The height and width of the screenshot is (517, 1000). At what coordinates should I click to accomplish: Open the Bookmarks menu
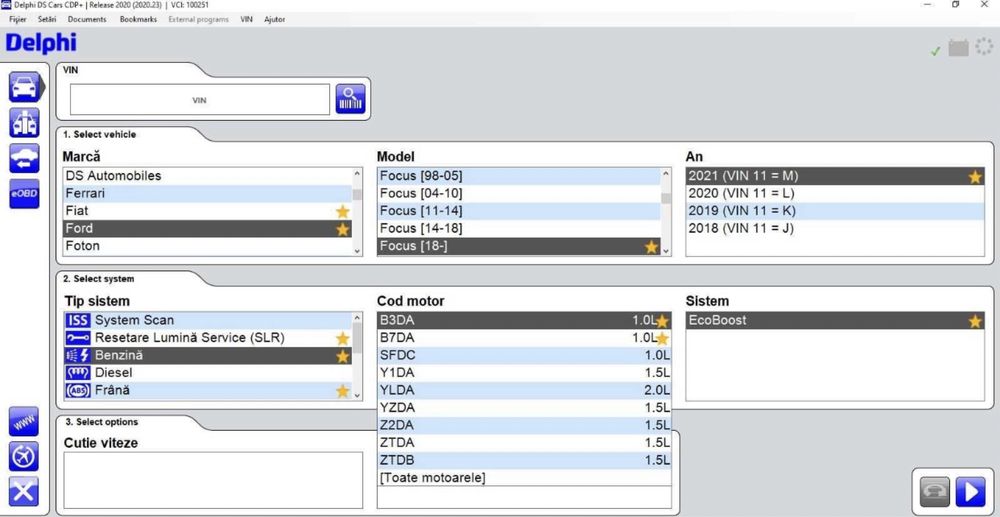[138, 19]
